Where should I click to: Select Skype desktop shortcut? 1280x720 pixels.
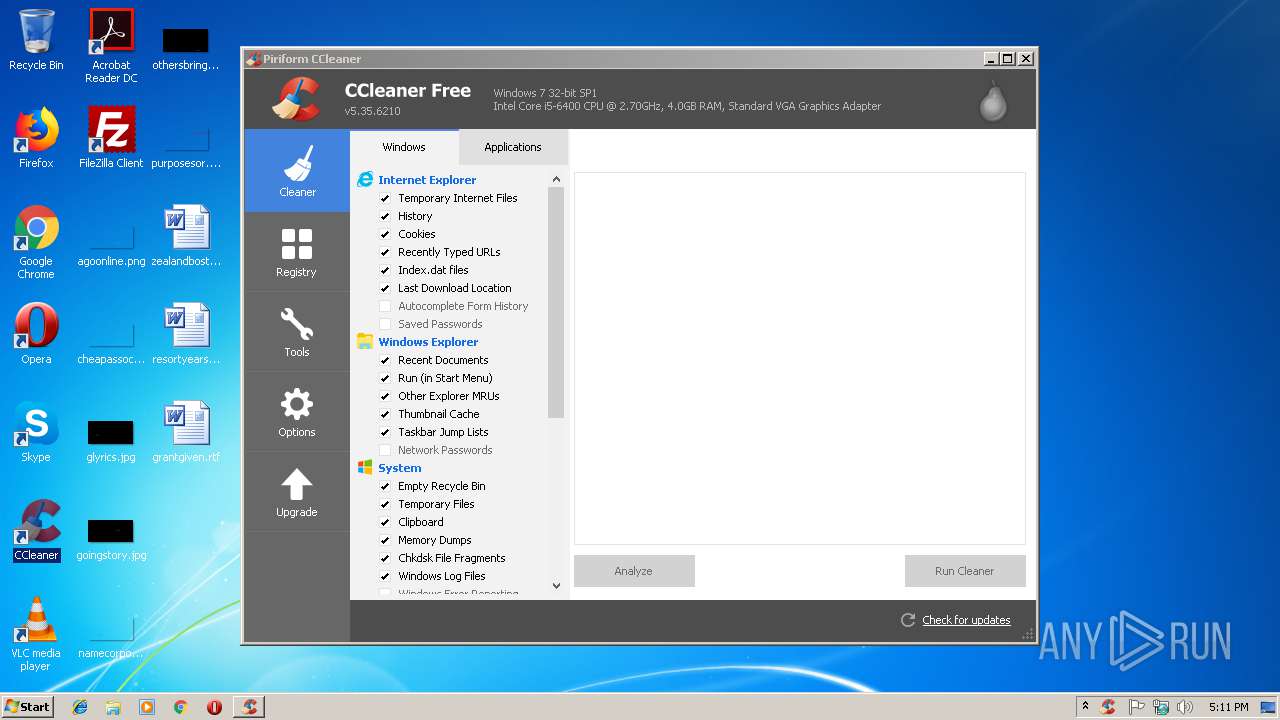coord(36,432)
